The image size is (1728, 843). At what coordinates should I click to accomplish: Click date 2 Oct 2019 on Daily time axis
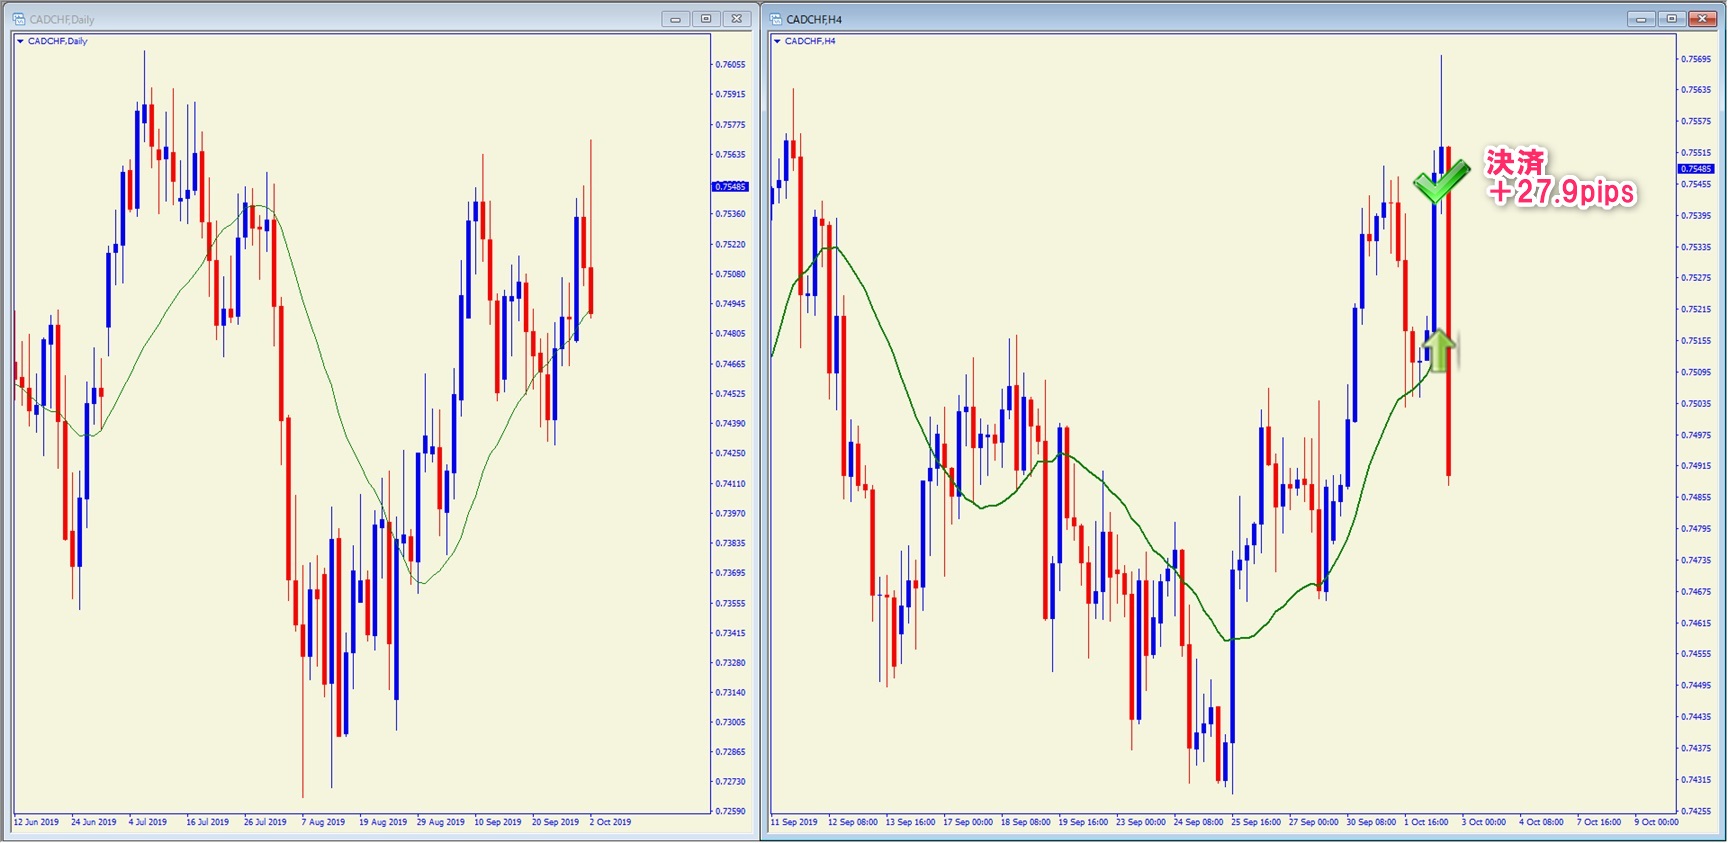coord(611,822)
